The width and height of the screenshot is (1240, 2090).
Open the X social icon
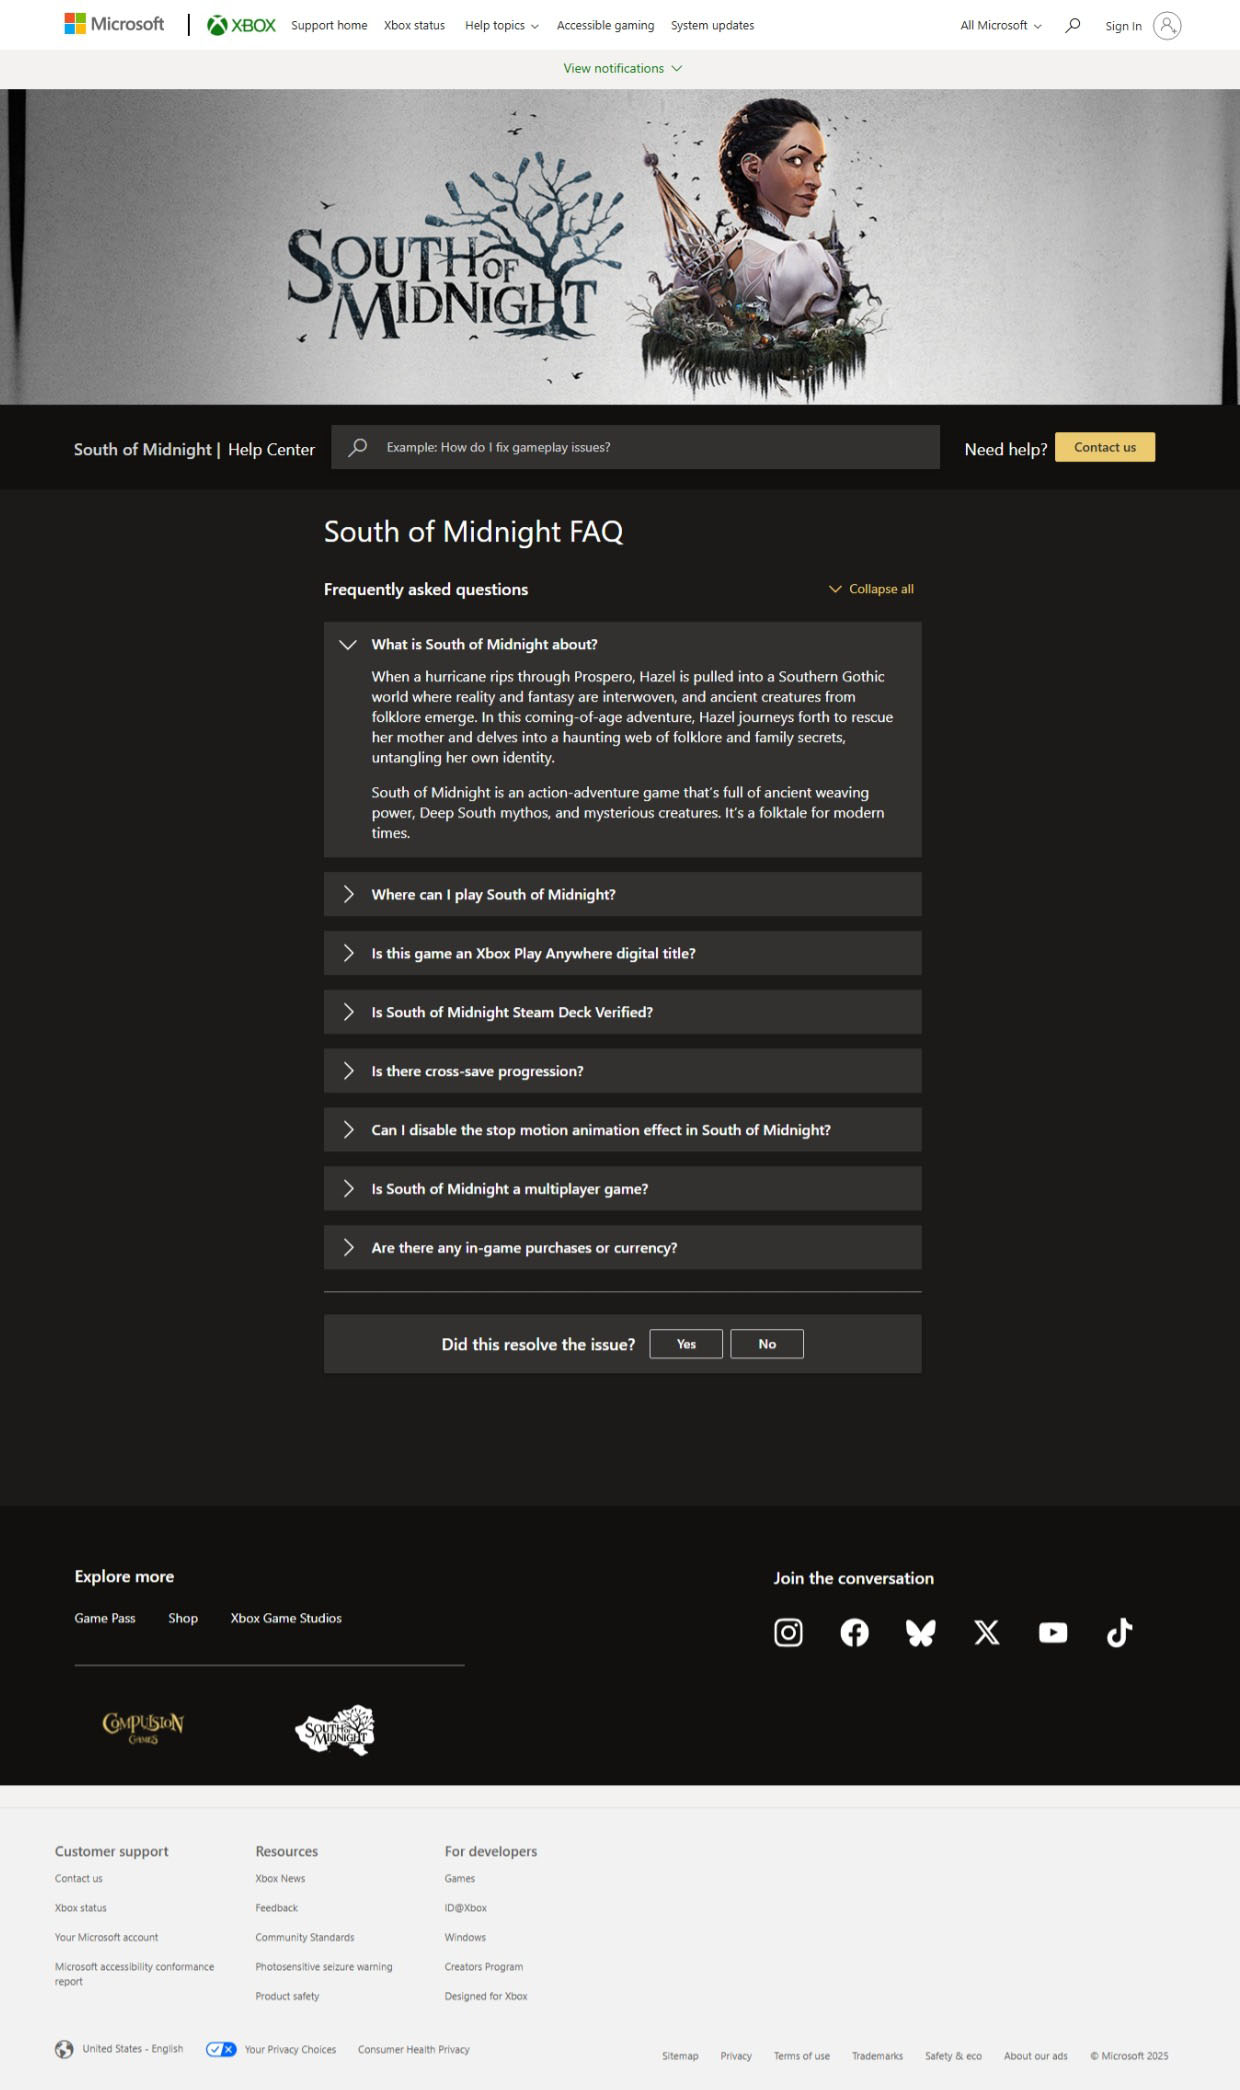coord(986,1632)
